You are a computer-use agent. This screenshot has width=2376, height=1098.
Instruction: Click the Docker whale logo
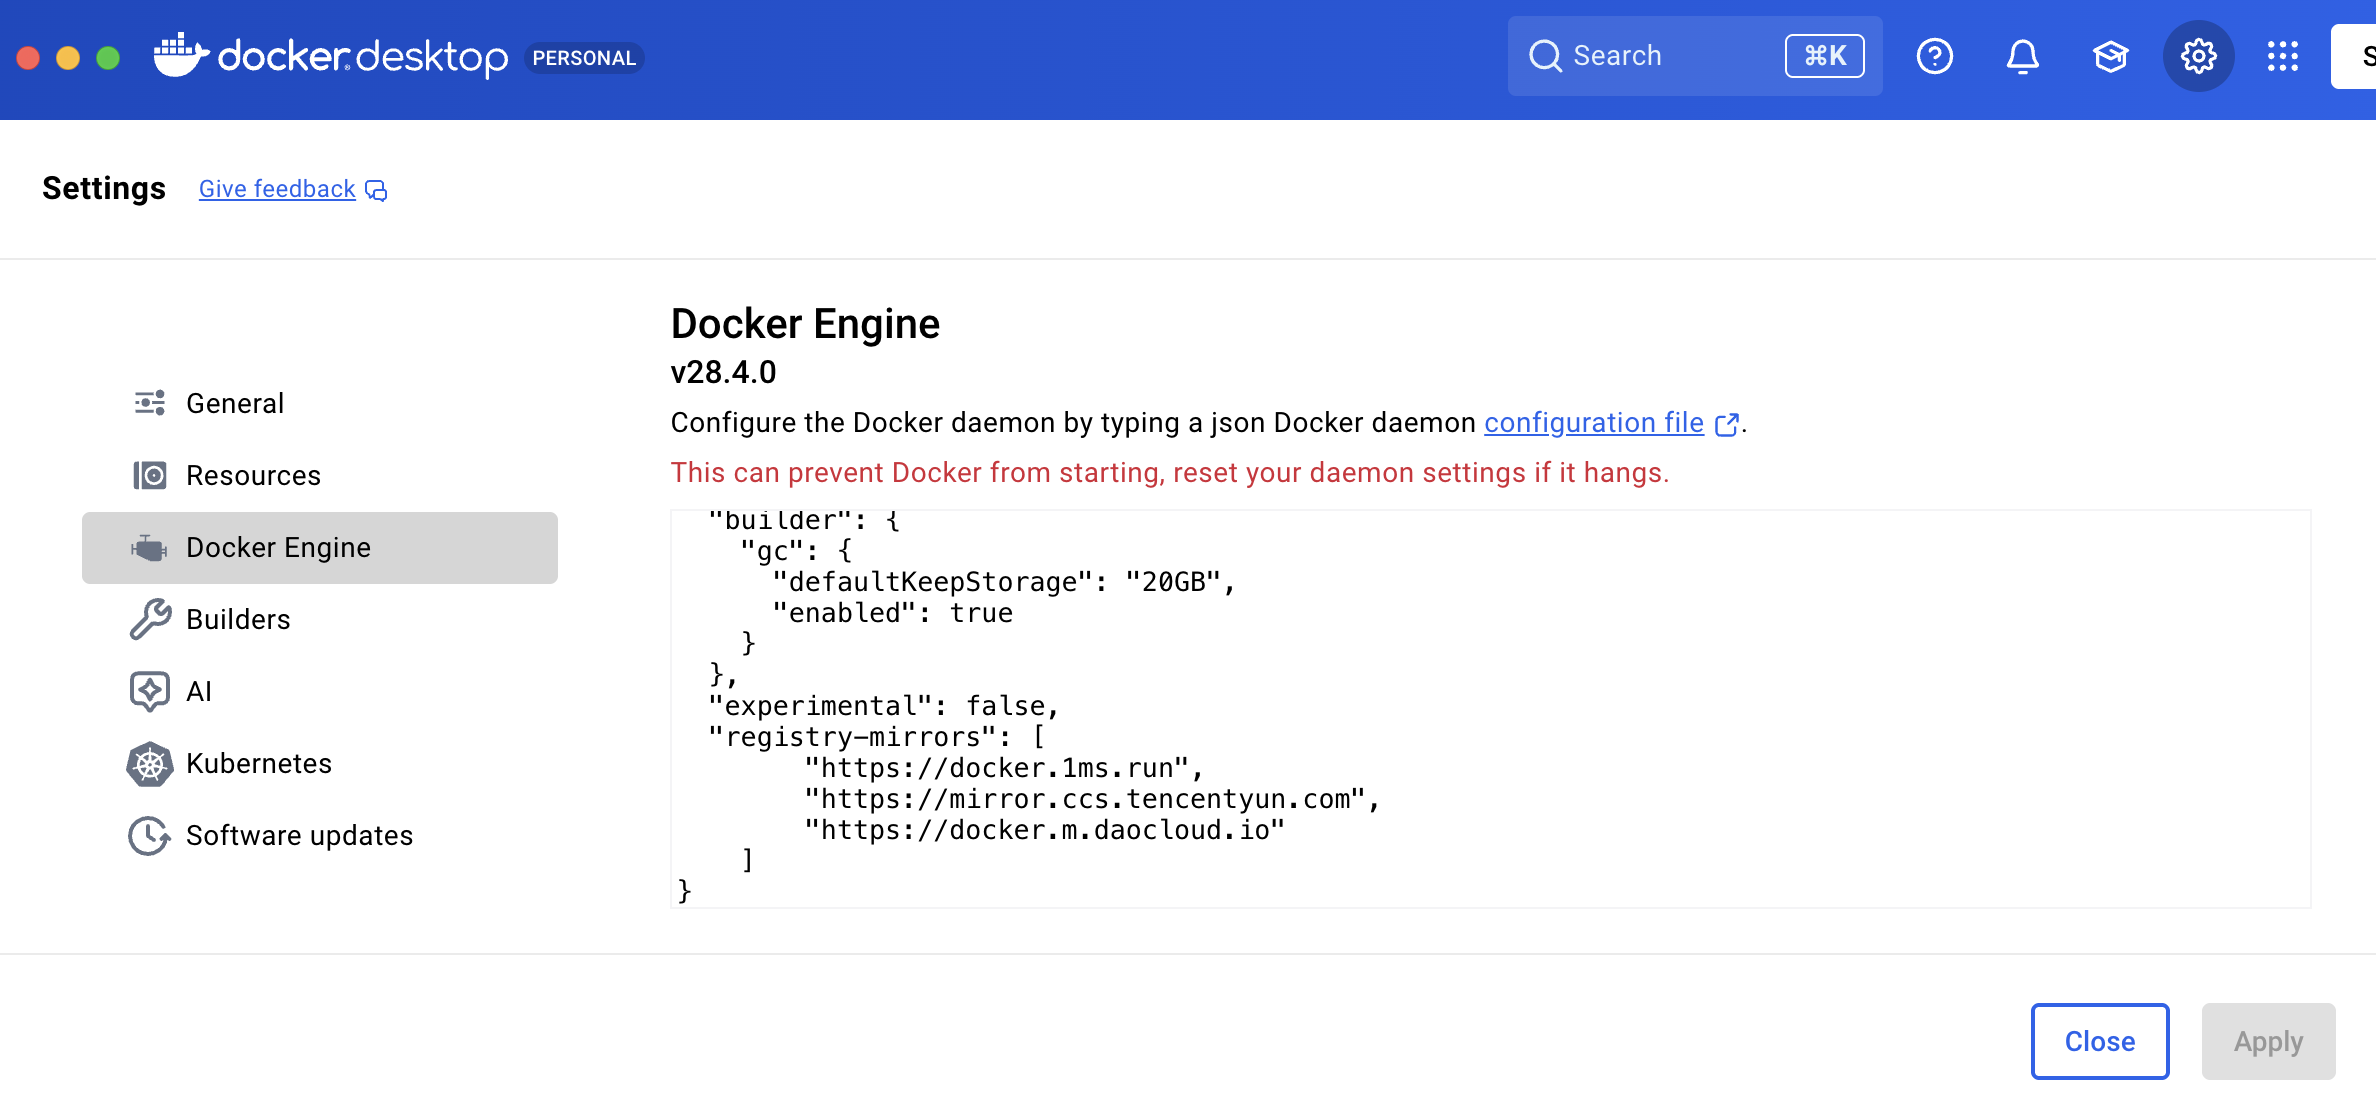pos(178,55)
